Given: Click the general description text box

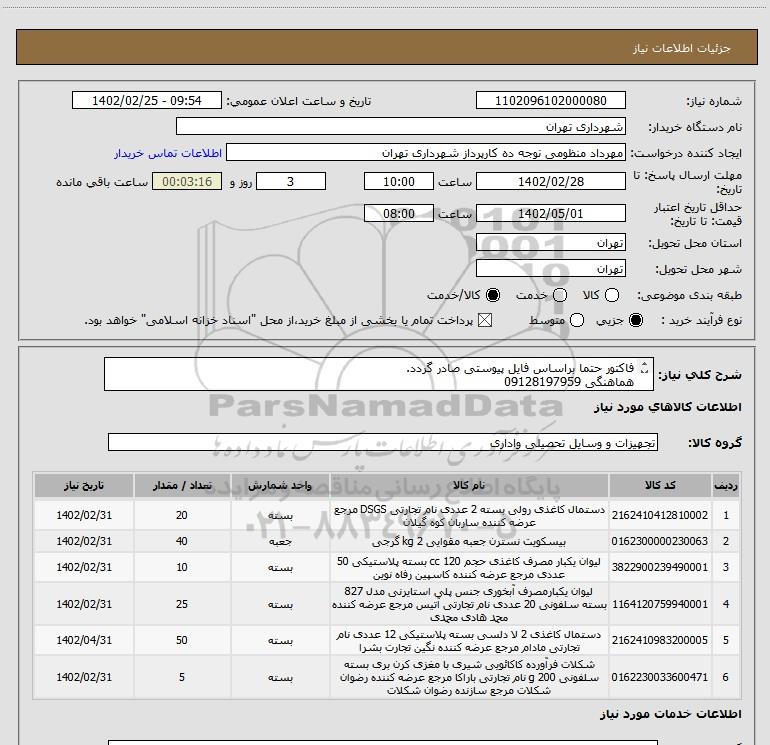Looking at the screenshot, I should click(379, 374).
